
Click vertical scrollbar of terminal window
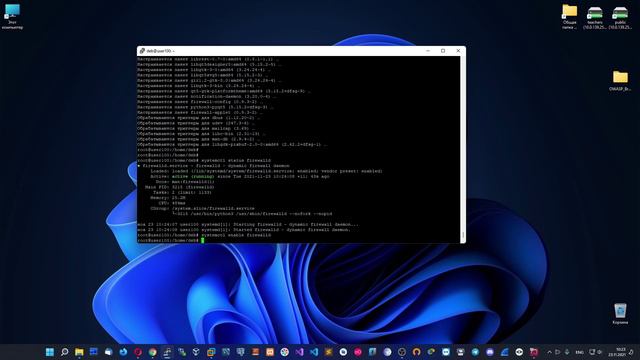(463, 149)
